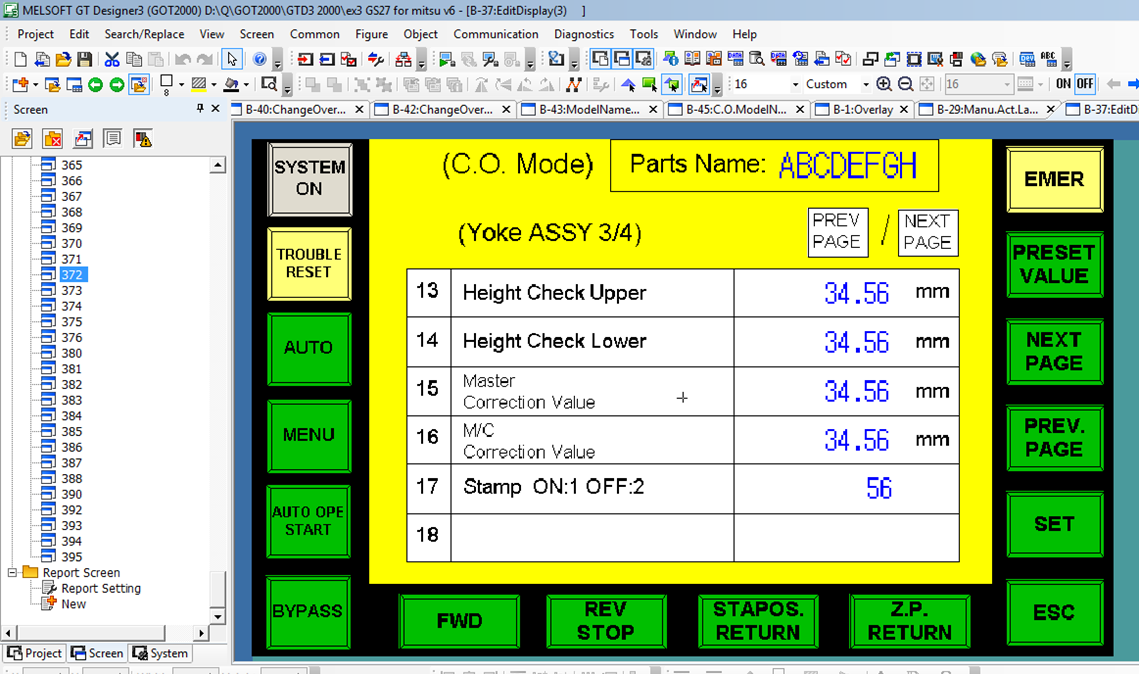Toggle the selection arrow pointer tool
The width and height of the screenshot is (1139, 674).
click(x=232, y=60)
